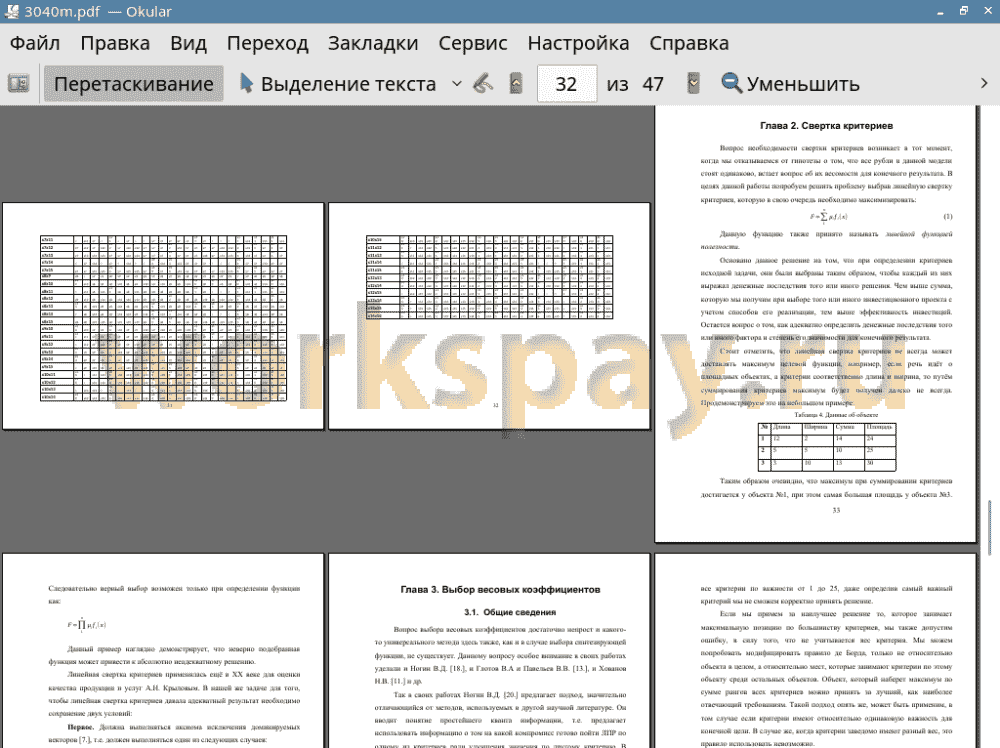1000x748 pixels.
Task: Toggle the annotation pen tool icon
Action: click(483, 84)
